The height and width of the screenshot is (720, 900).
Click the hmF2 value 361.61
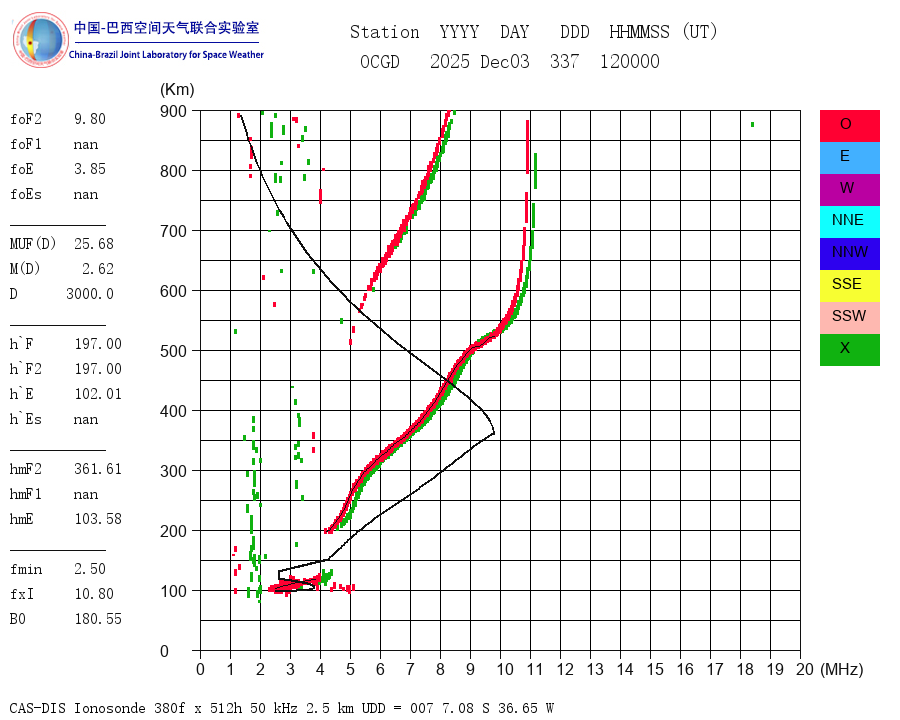pos(98,469)
